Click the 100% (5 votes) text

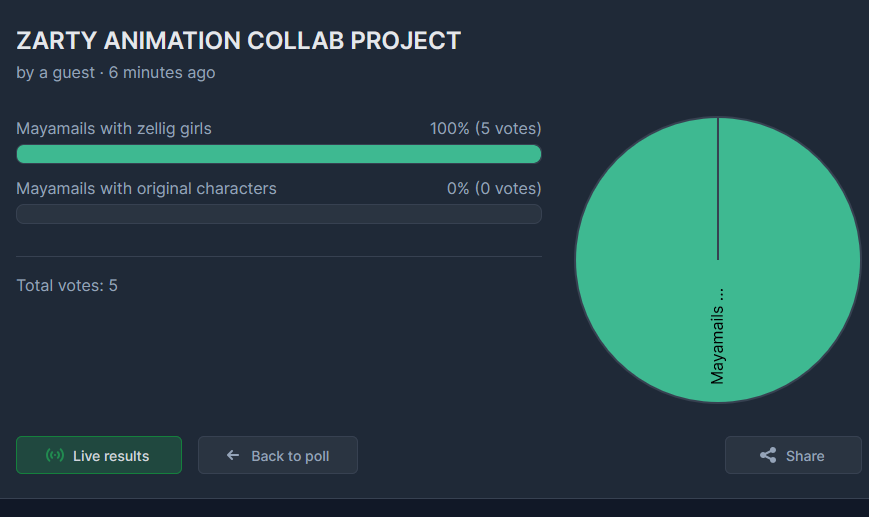tap(485, 129)
